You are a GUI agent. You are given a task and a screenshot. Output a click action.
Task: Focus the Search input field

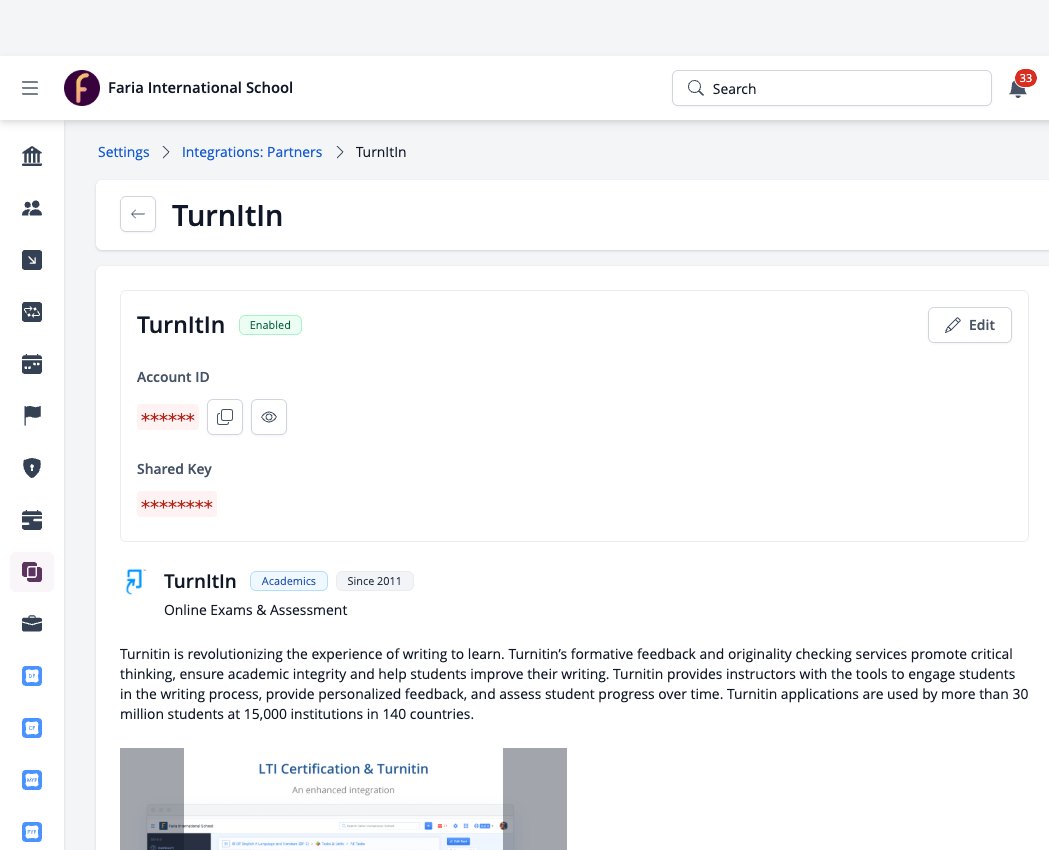pos(832,88)
